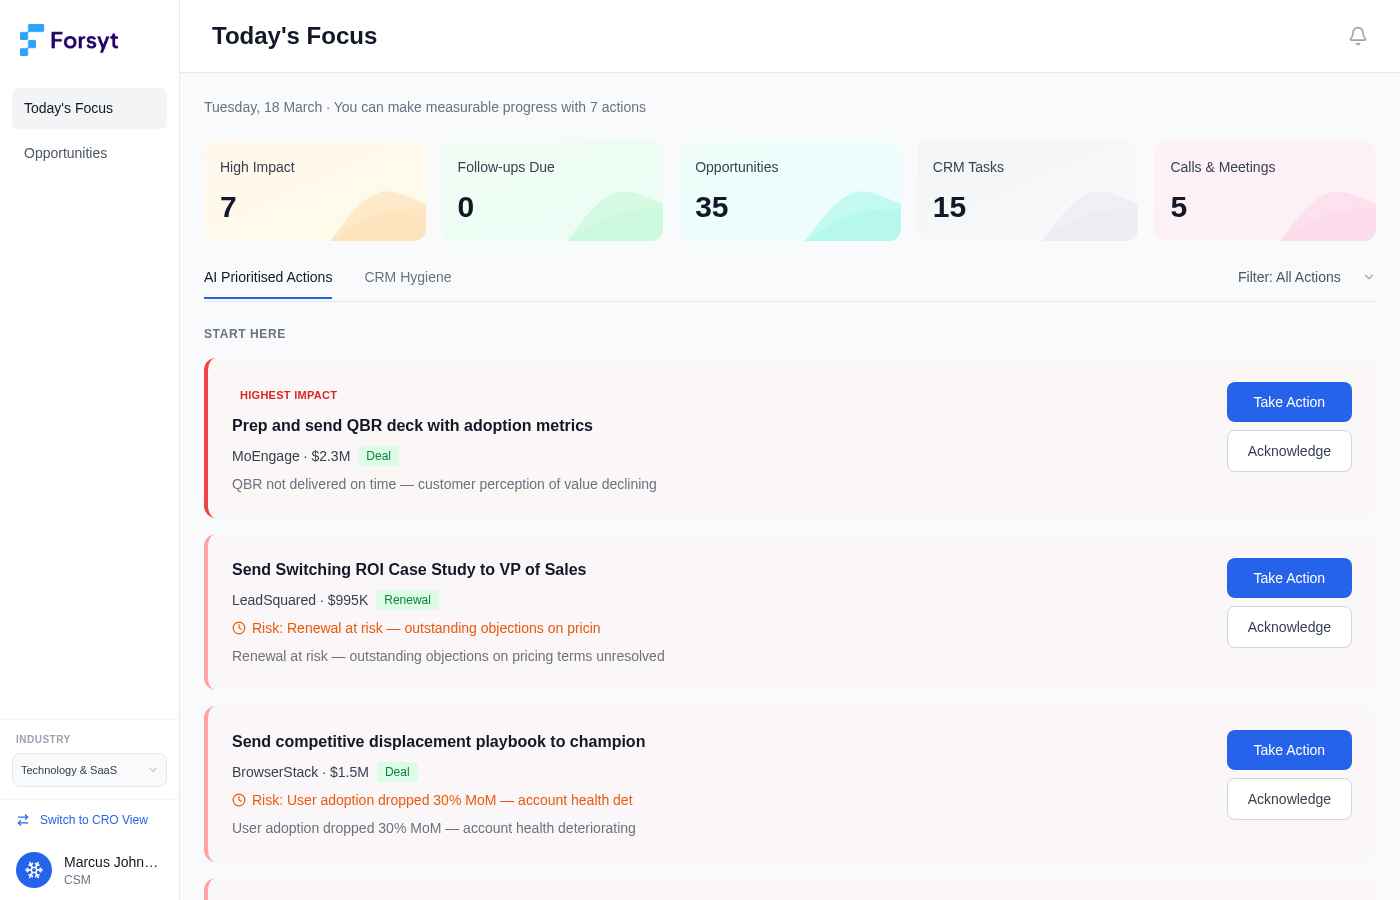Image resolution: width=1400 pixels, height=900 pixels.
Task: Click the CRM Tasks card showing 15
Action: tap(1026, 190)
